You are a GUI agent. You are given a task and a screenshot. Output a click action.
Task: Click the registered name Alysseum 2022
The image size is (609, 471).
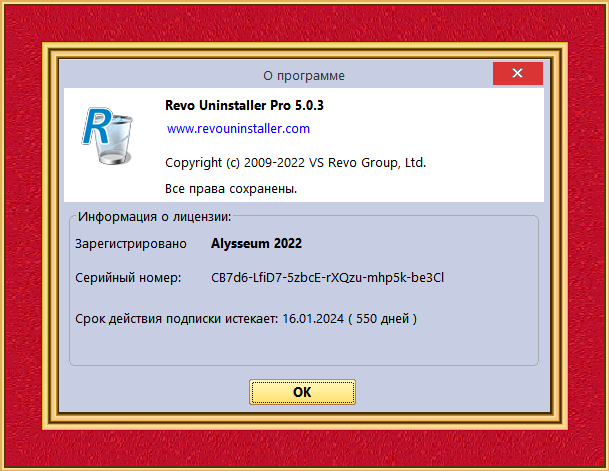point(256,243)
